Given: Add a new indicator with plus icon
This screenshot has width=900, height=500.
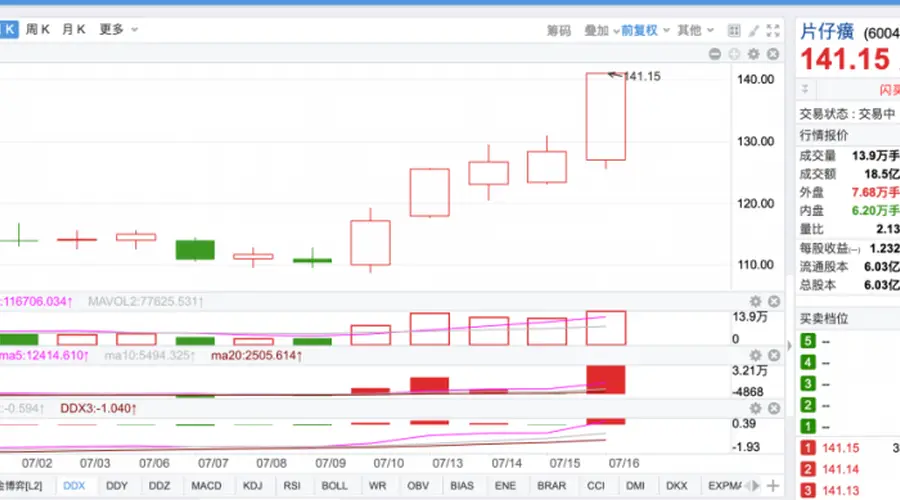Looking at the screenshot, I should 773,486.
